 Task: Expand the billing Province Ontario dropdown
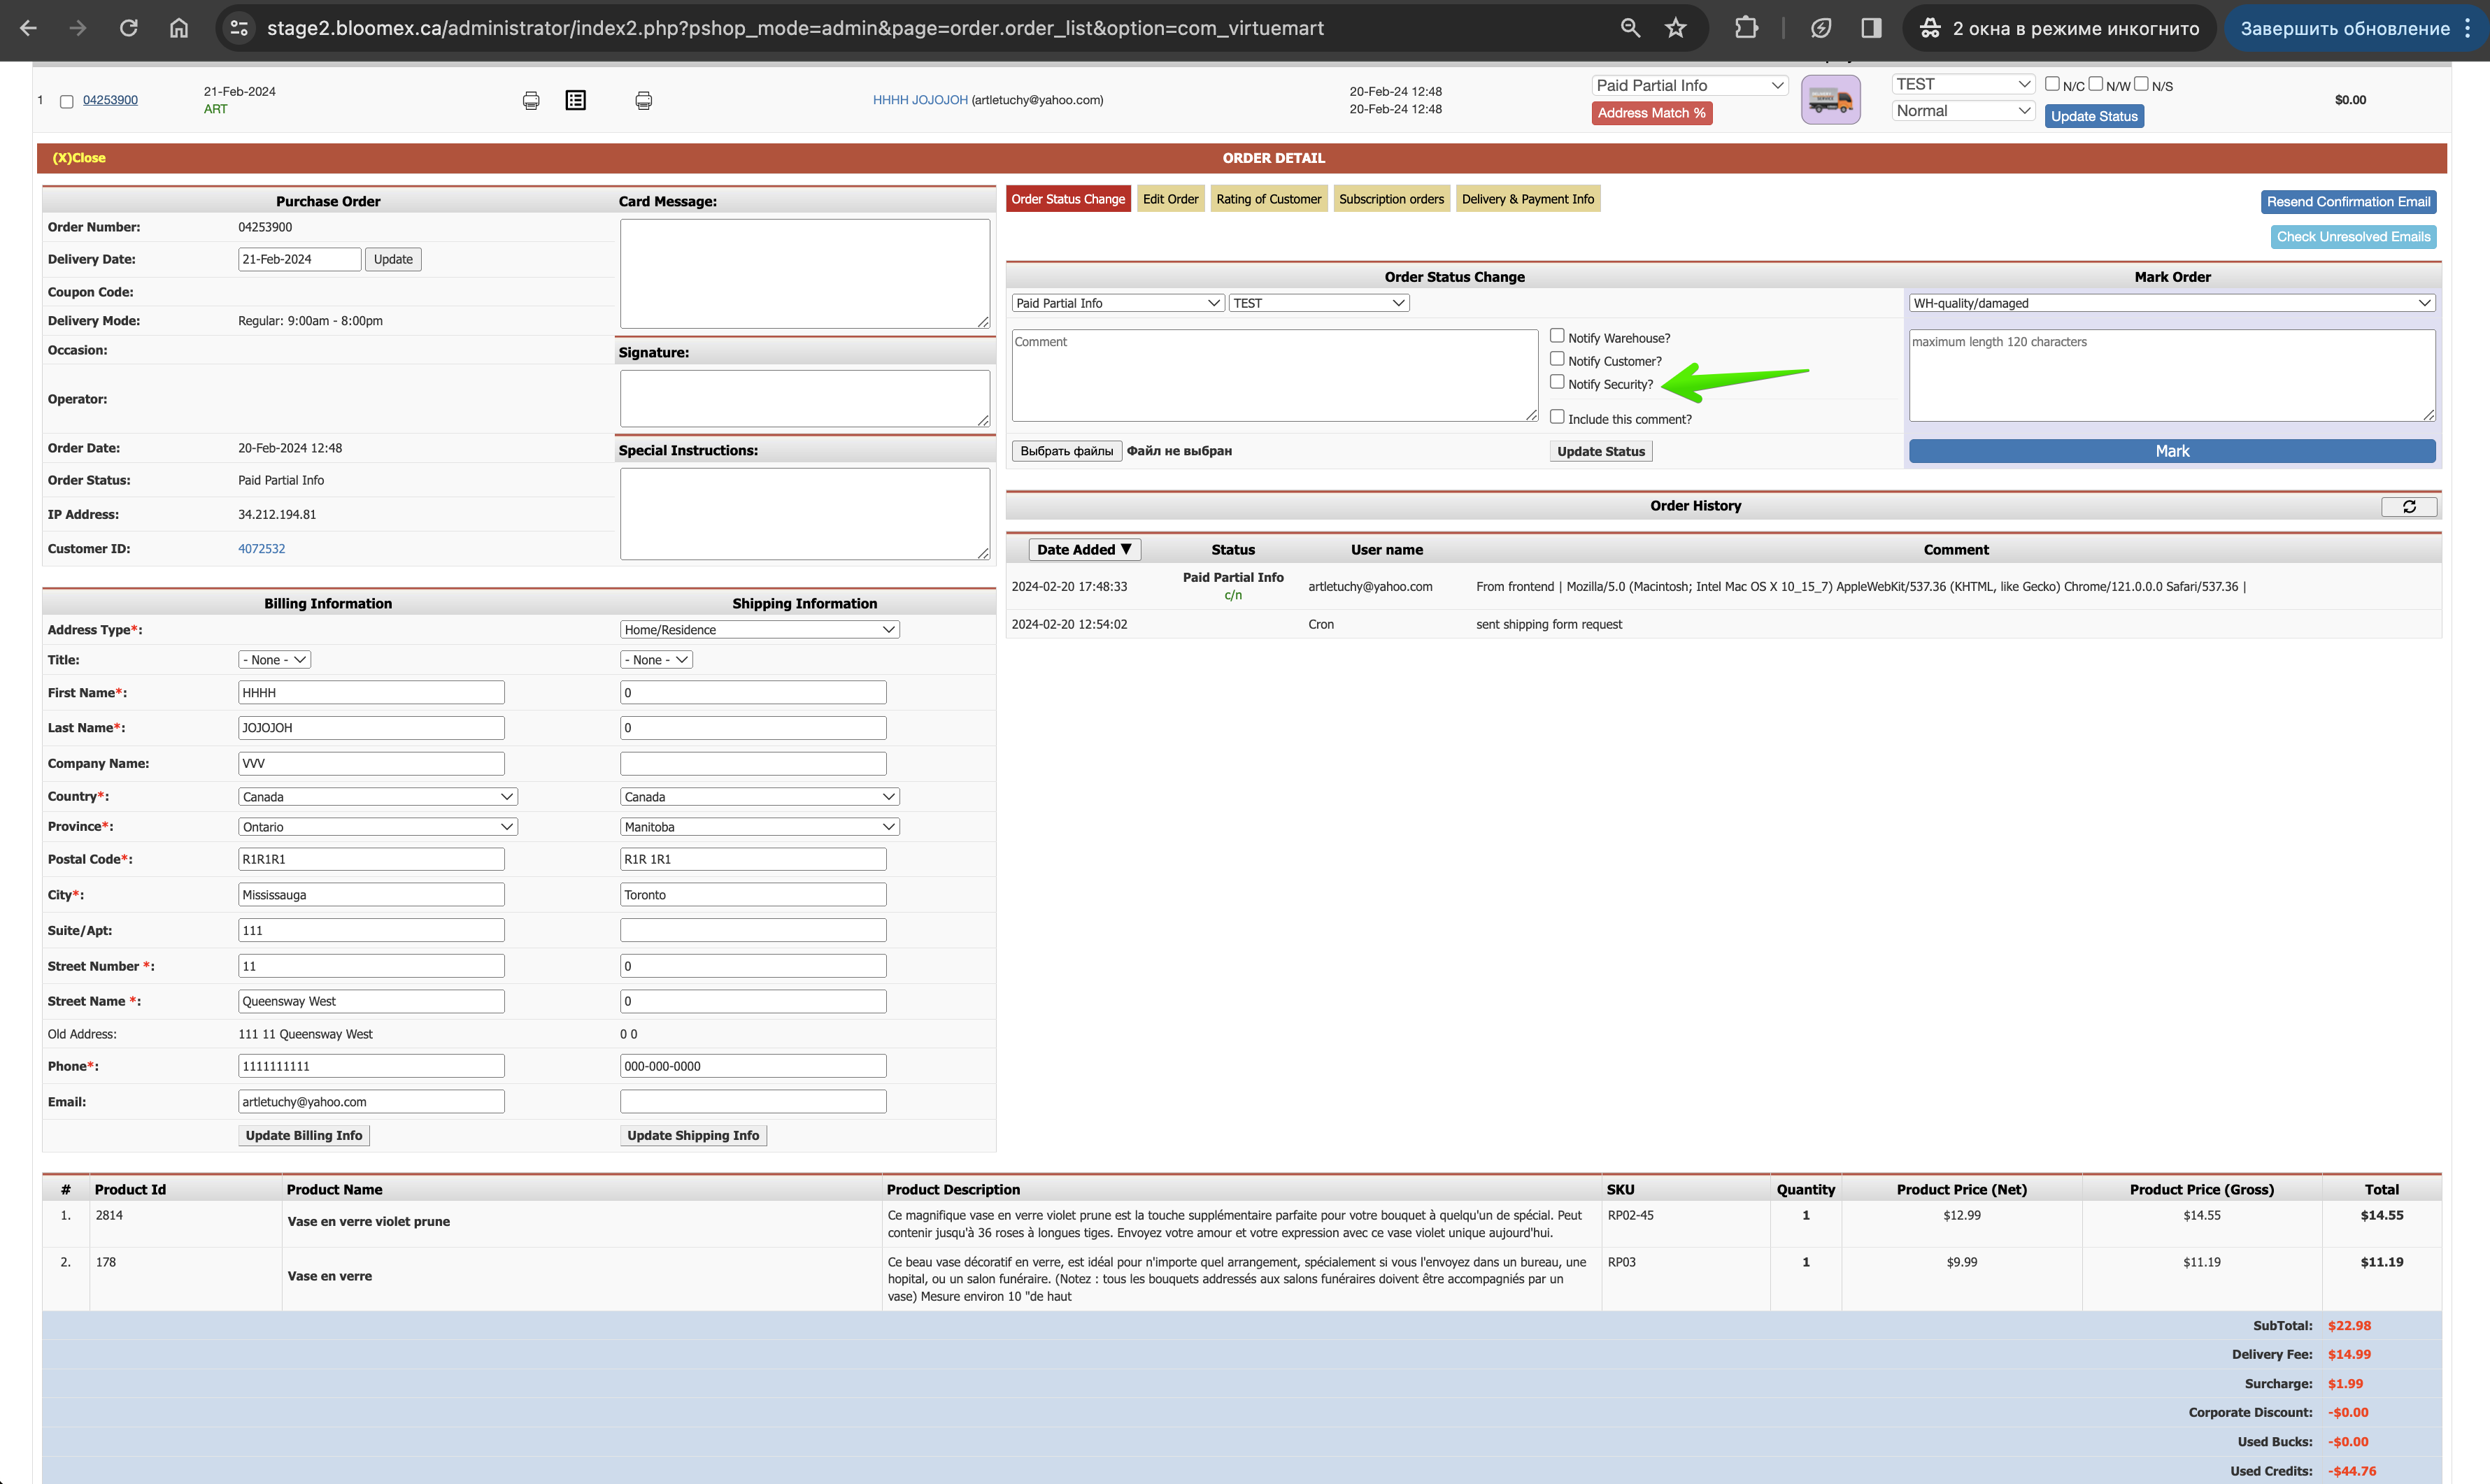click(x=378, y=827)
